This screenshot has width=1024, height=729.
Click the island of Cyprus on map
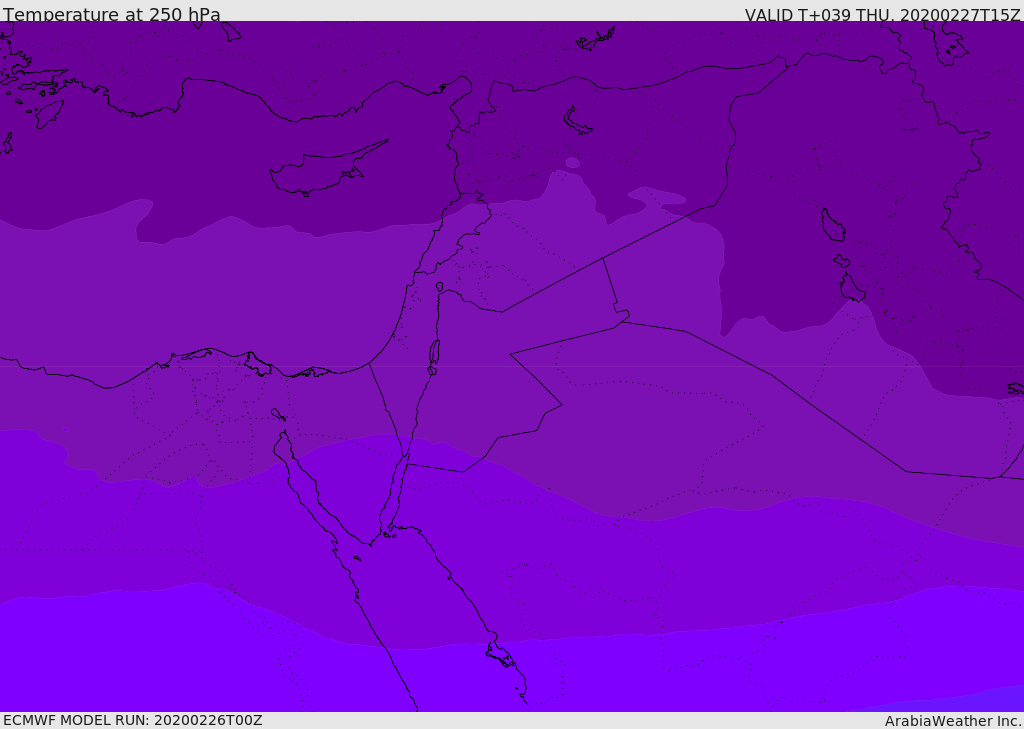(x=327, y=170)
